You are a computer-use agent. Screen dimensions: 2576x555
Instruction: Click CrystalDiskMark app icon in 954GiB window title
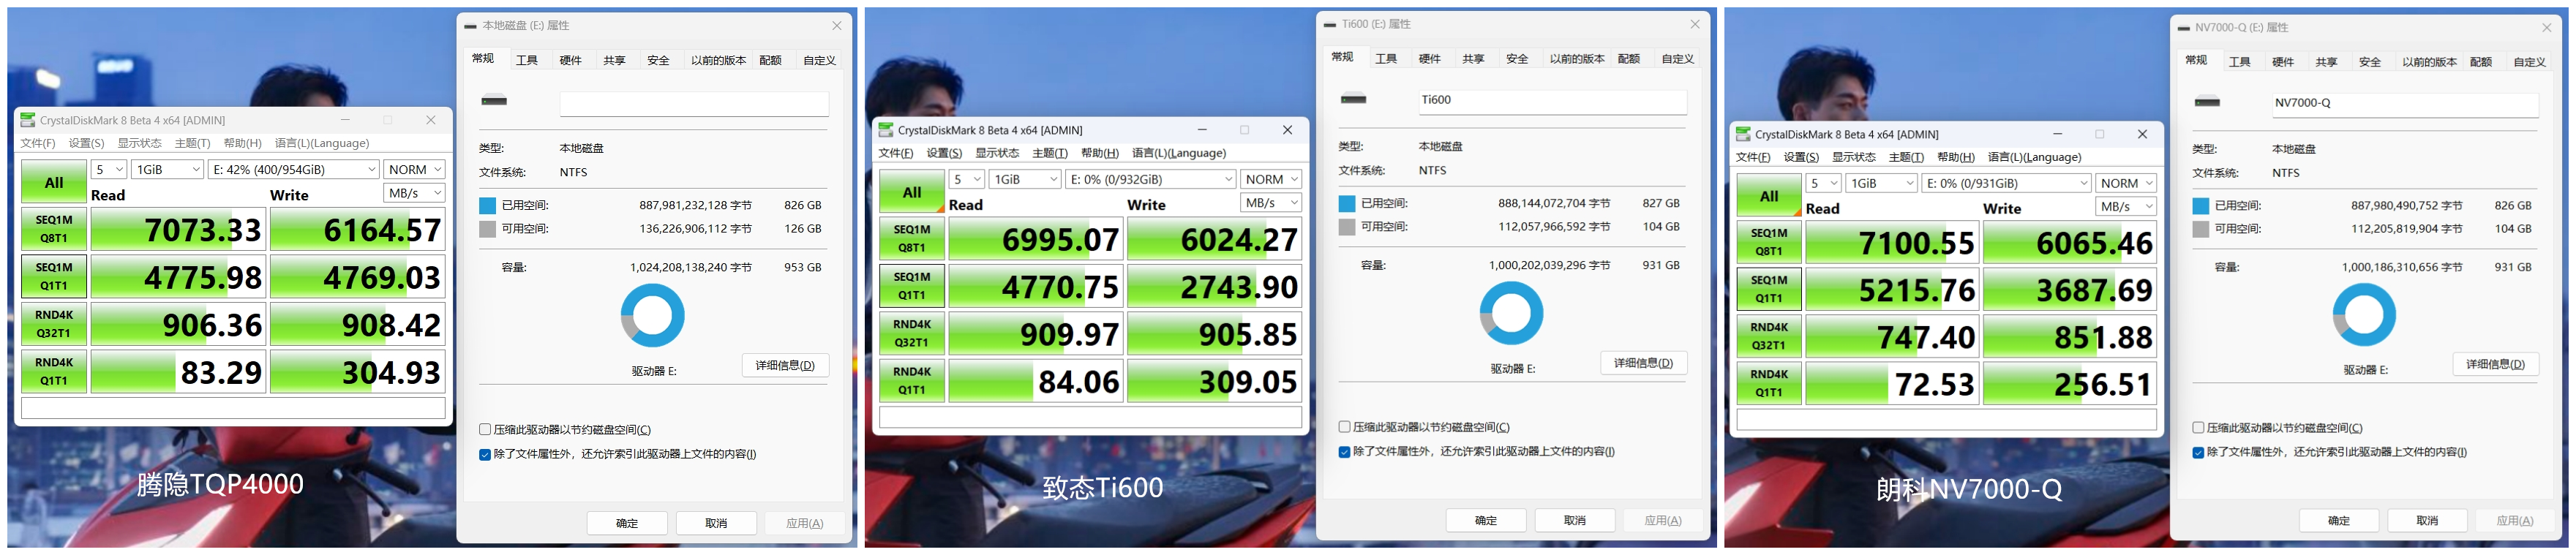[x=28, y=120]
